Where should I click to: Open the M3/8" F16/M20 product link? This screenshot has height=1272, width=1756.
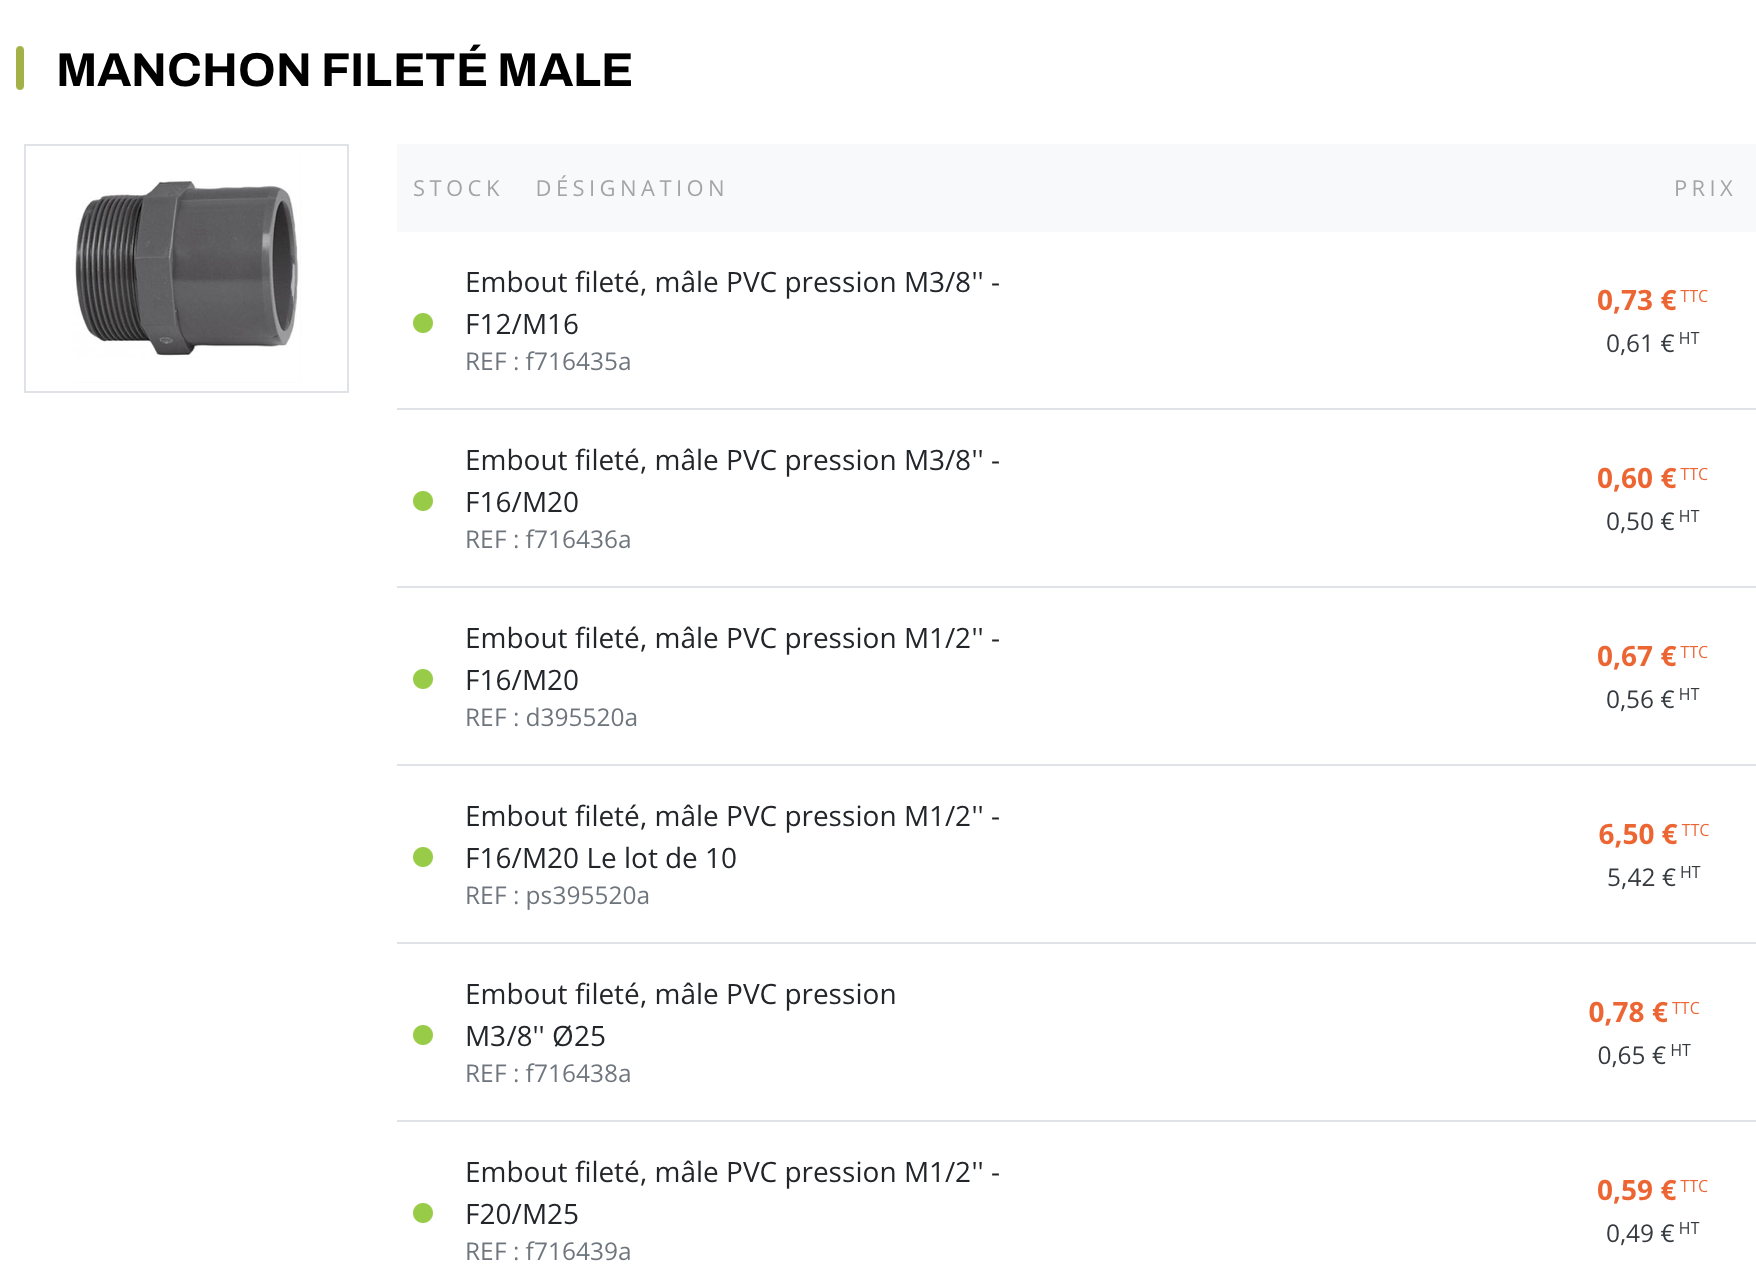[x=732, y=481]
